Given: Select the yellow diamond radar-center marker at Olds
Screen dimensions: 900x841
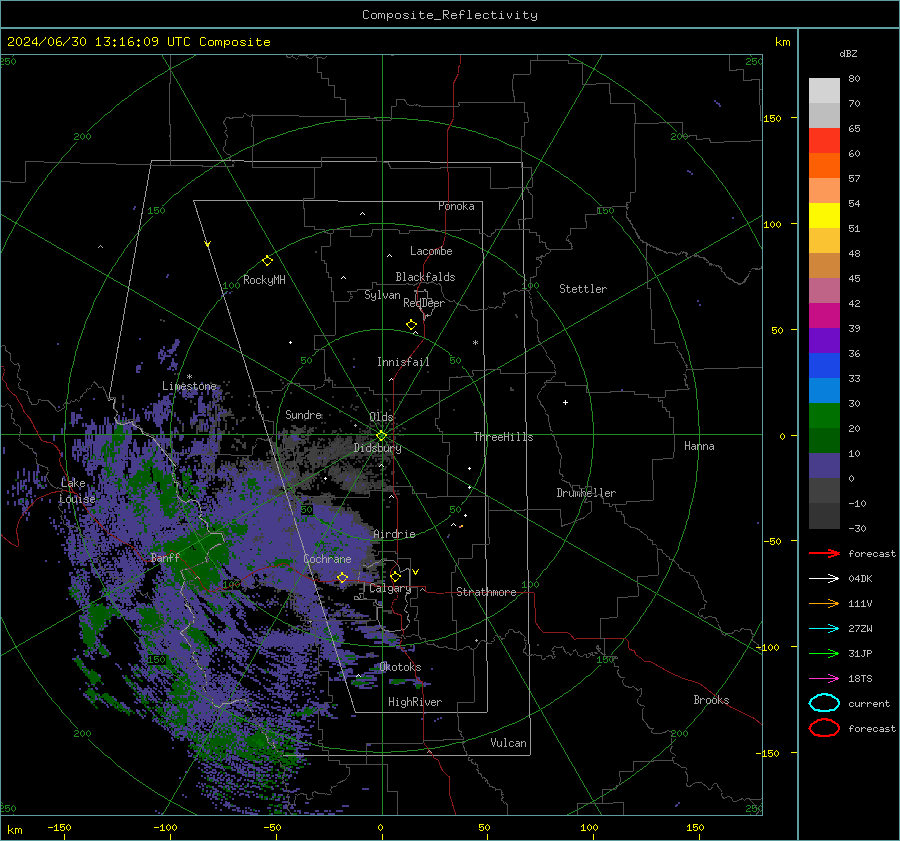Looking at the screenshot, I should [x=381, y=436].
